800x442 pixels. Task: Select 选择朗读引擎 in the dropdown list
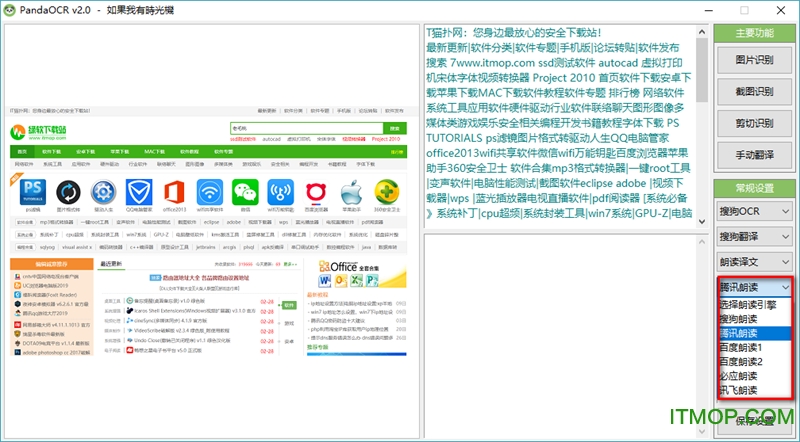click(x=754, y=305)
